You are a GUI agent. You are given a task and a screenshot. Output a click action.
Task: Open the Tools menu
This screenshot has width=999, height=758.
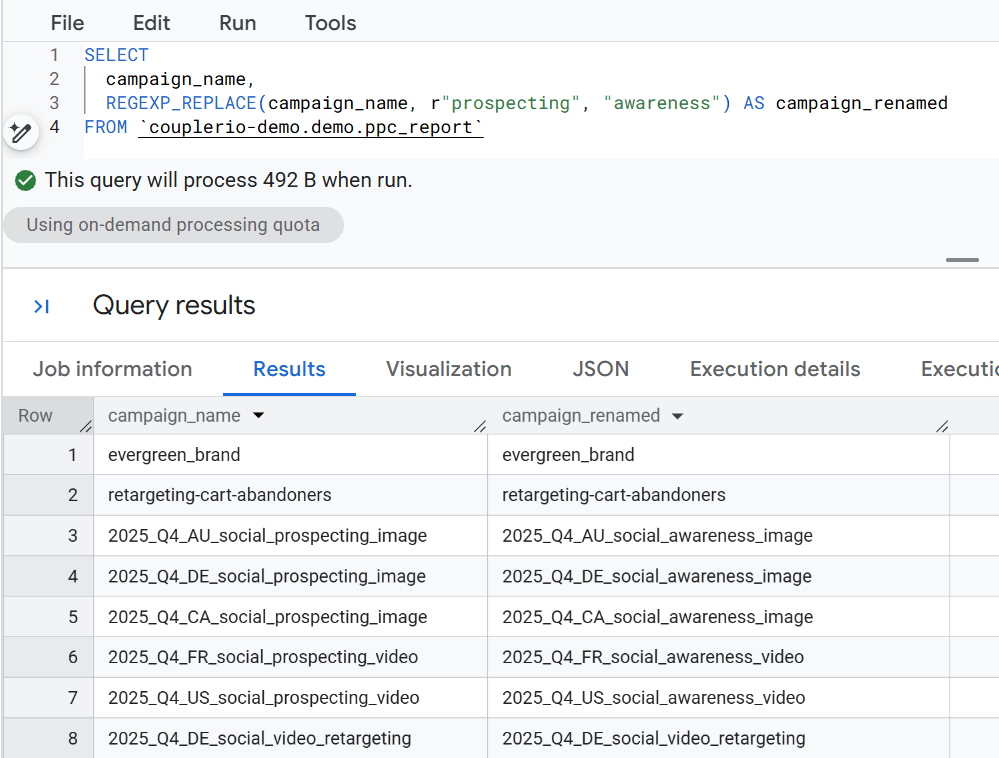pyautogui.click(x=331, y=23)
